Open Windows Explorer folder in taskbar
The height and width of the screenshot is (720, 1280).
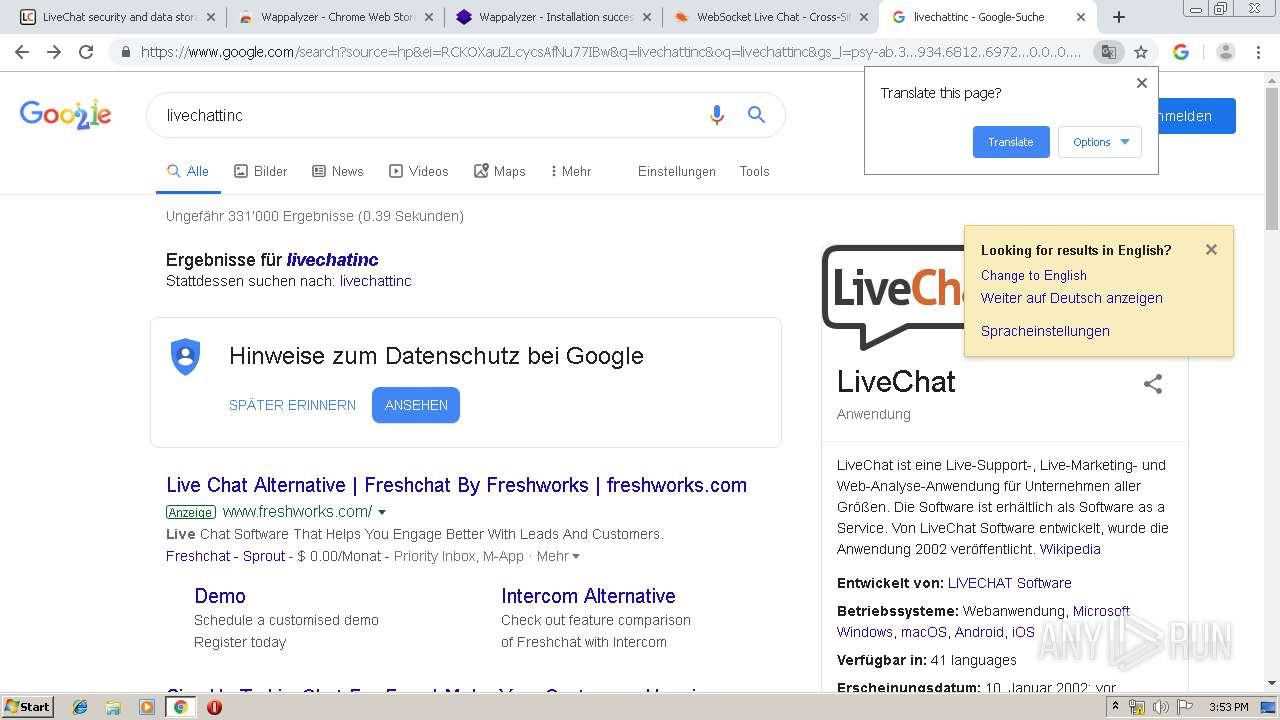point(113,707)
